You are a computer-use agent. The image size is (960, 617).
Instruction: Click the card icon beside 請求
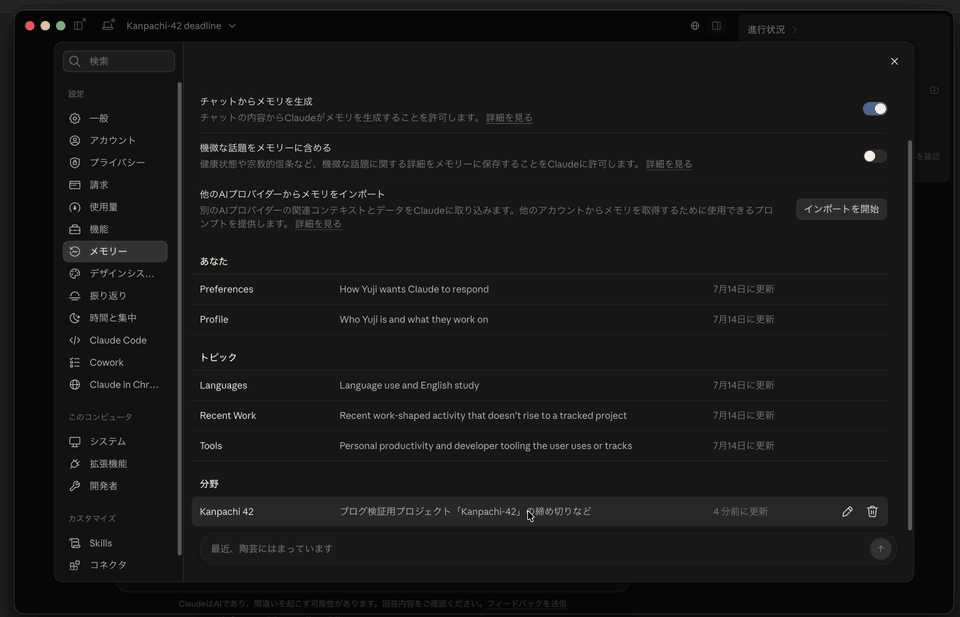point(75,185)
